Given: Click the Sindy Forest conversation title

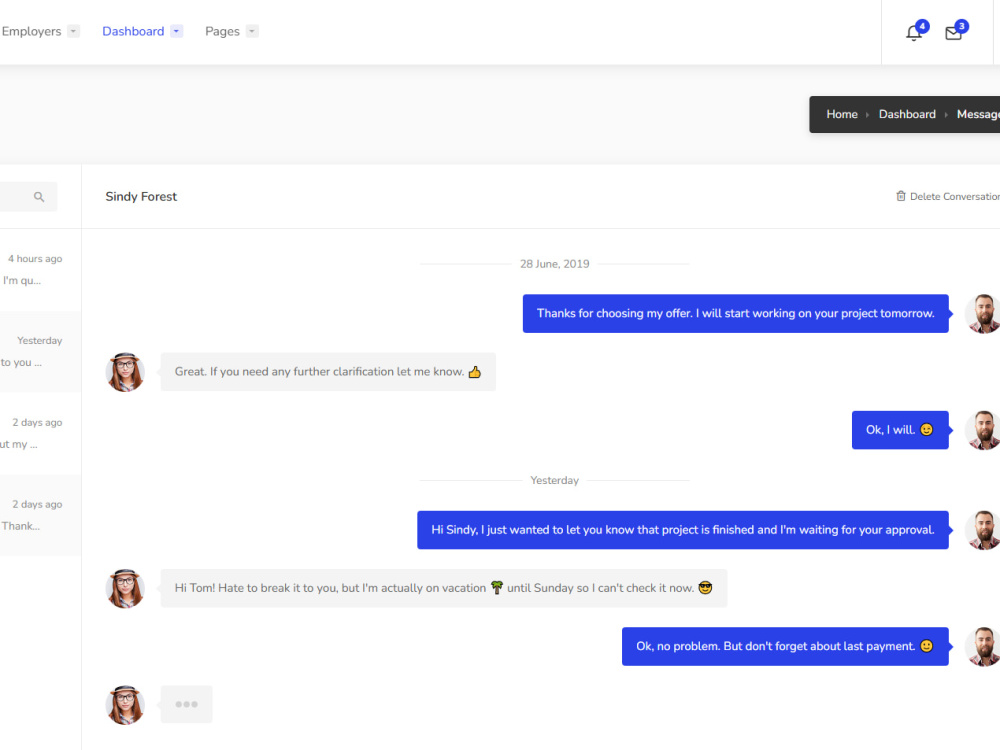Looking at the screenshot, I should point(141,196).
